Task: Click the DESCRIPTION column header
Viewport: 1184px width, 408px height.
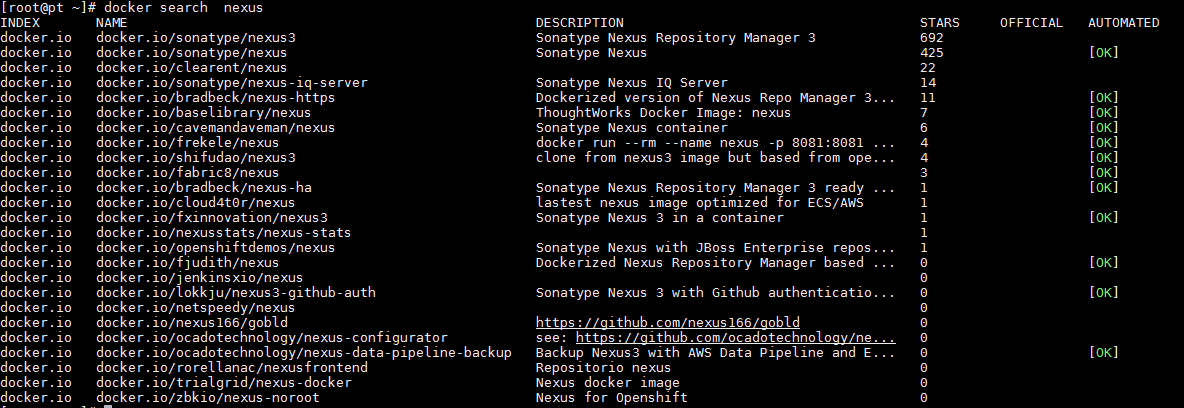Action: pos(579,23)
